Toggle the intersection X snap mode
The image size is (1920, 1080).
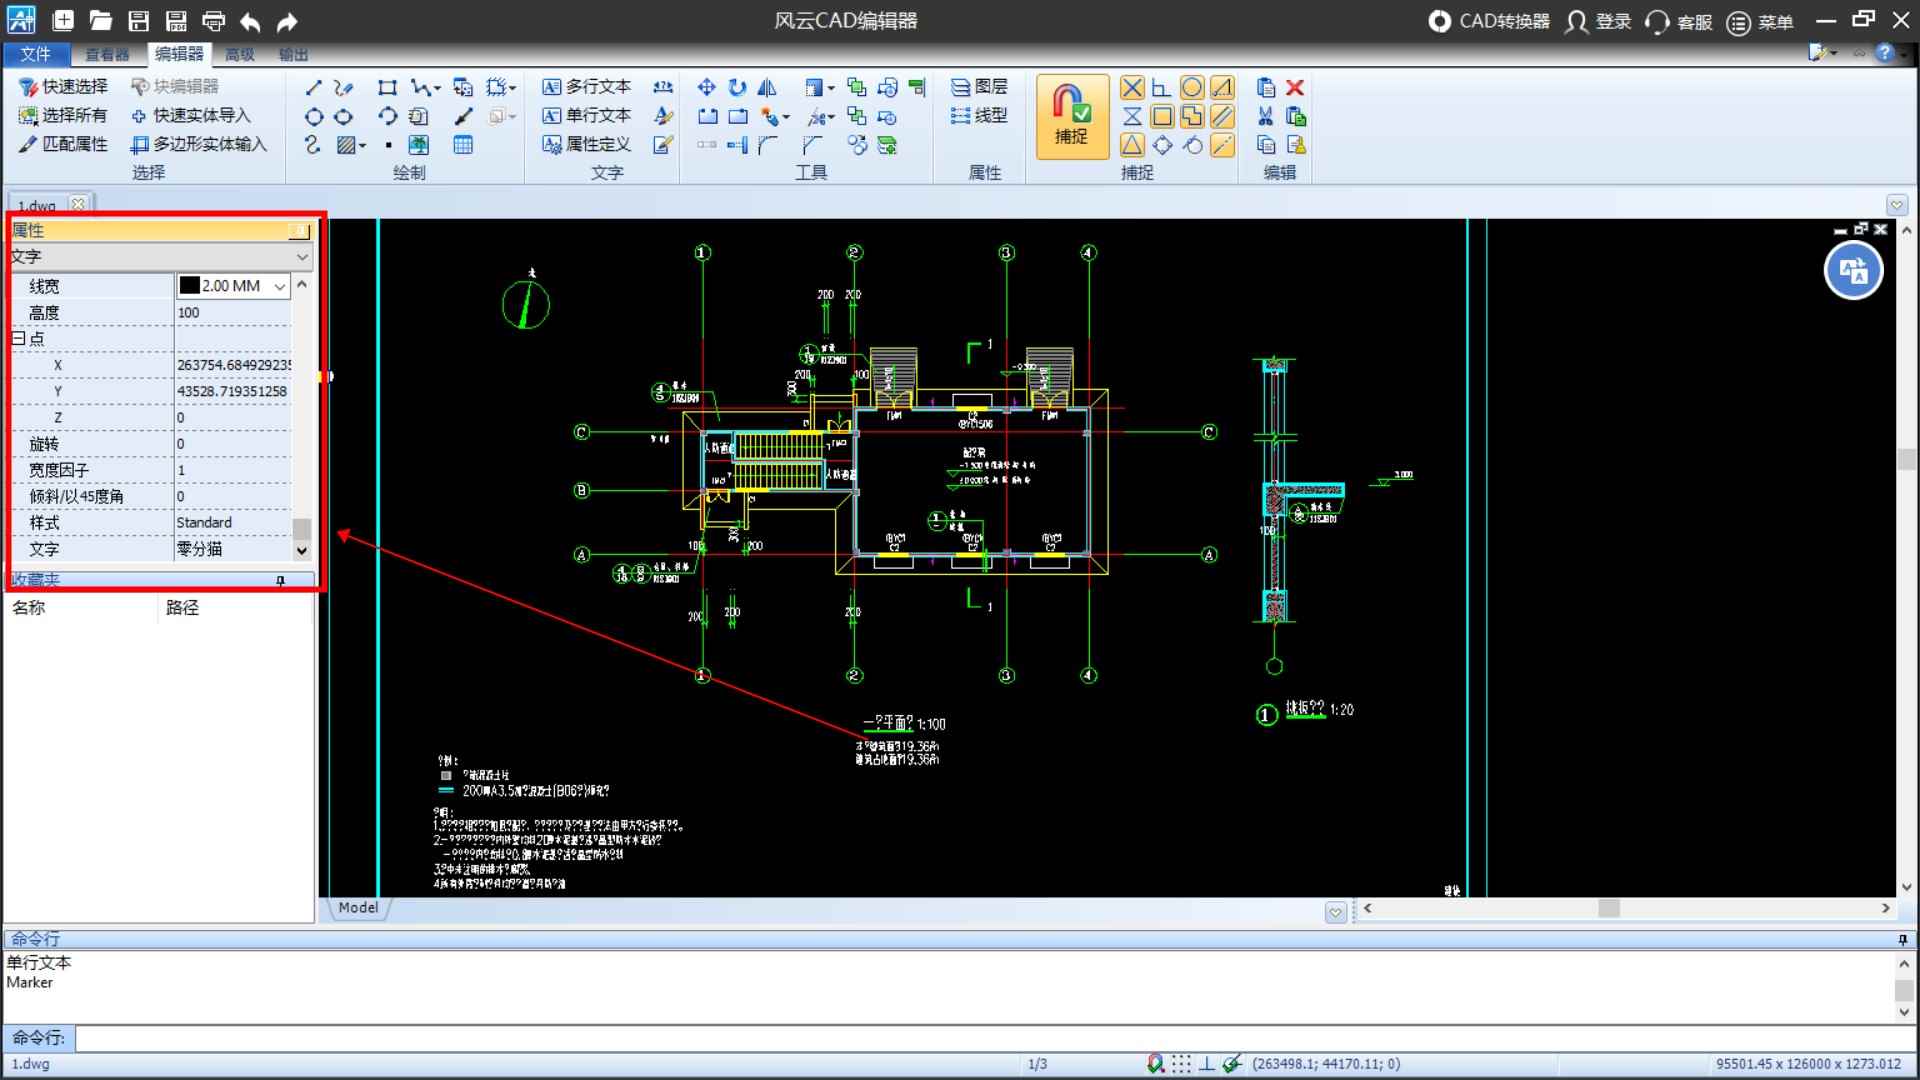(x=1131, y=87)
